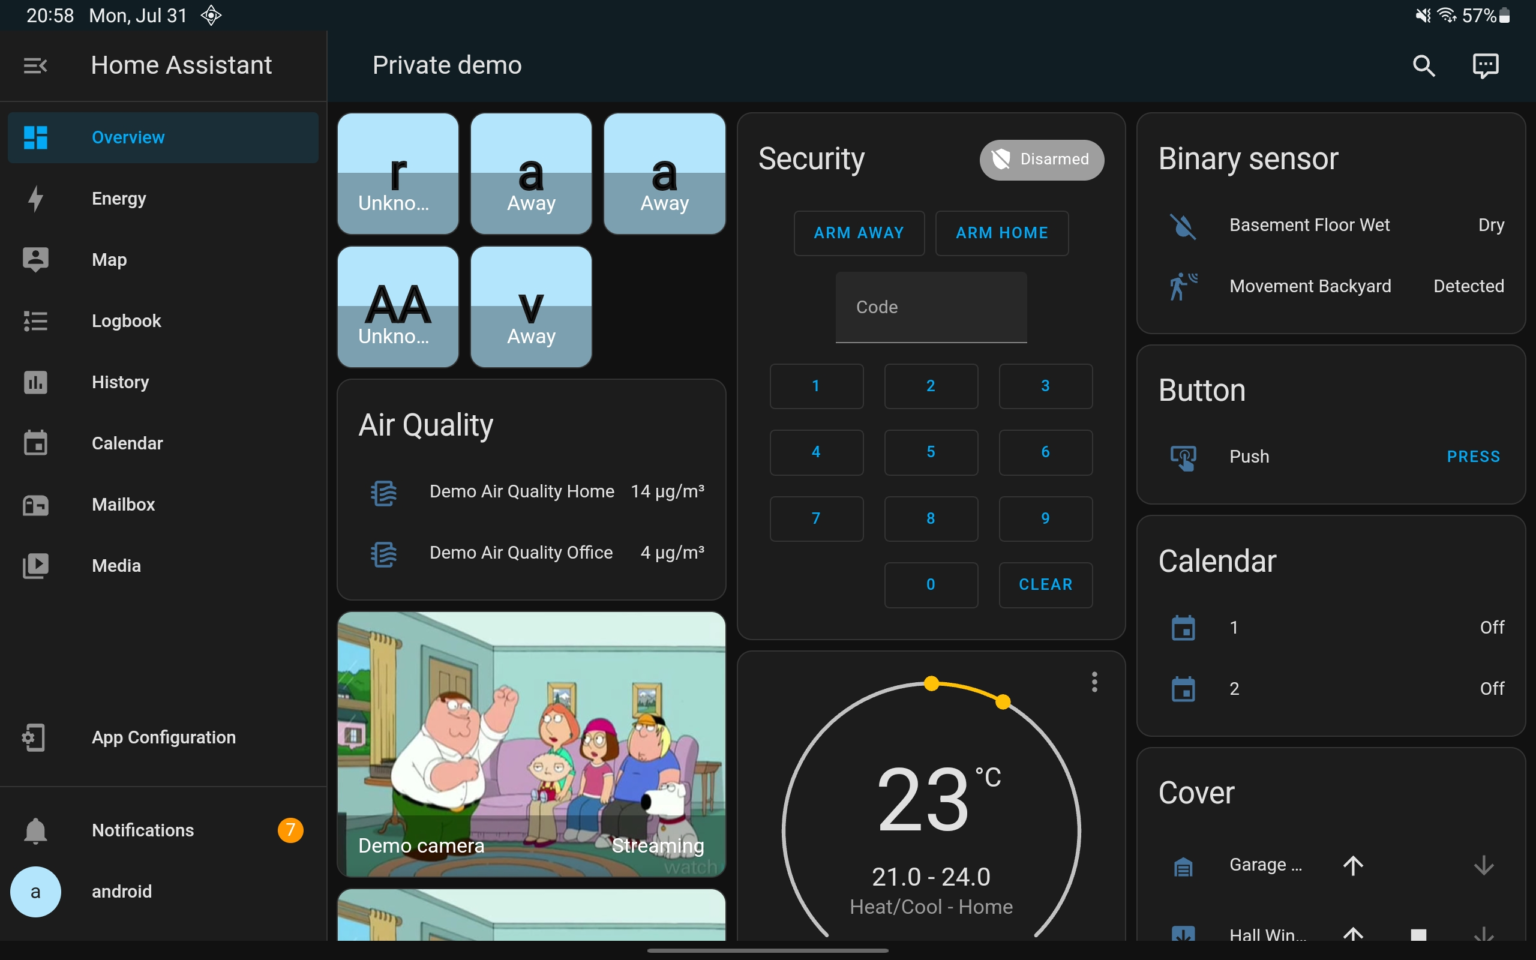Open the Mailbox from the sidebar
Screen dimensions: 1536x960
pos(36,504)
